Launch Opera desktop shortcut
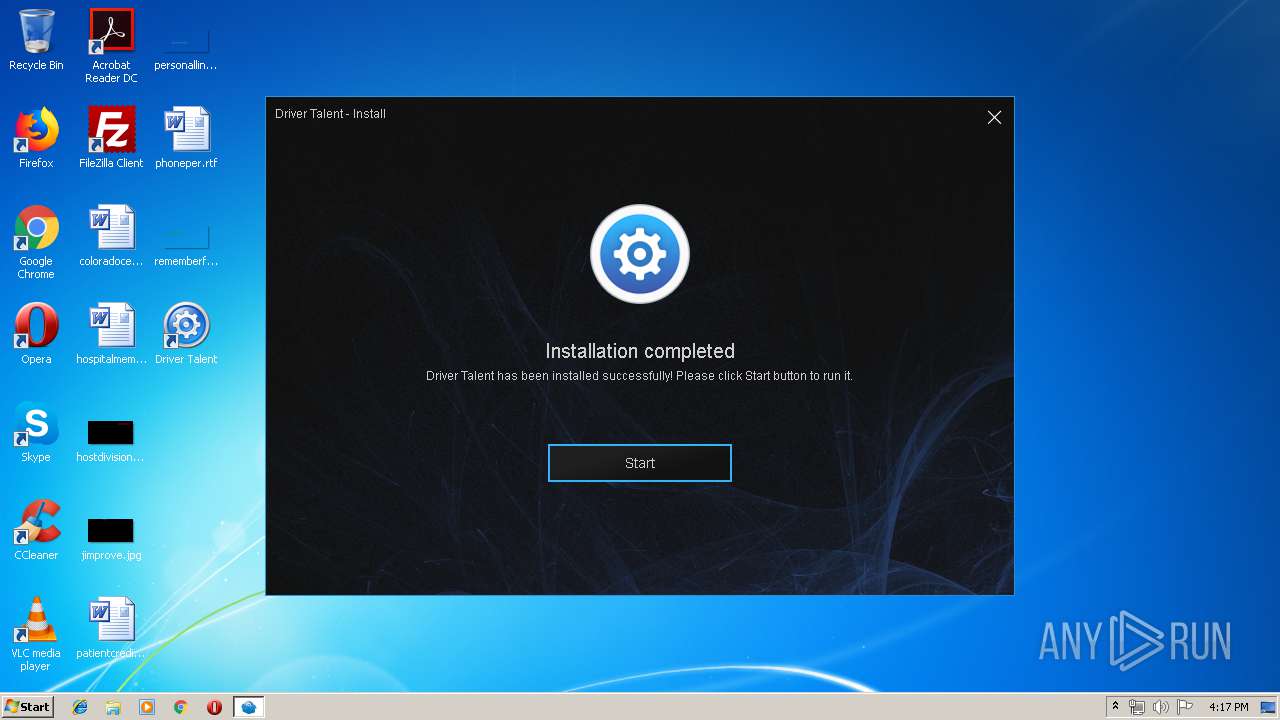Screen dimensions: 1280x720 coord(36,334)
